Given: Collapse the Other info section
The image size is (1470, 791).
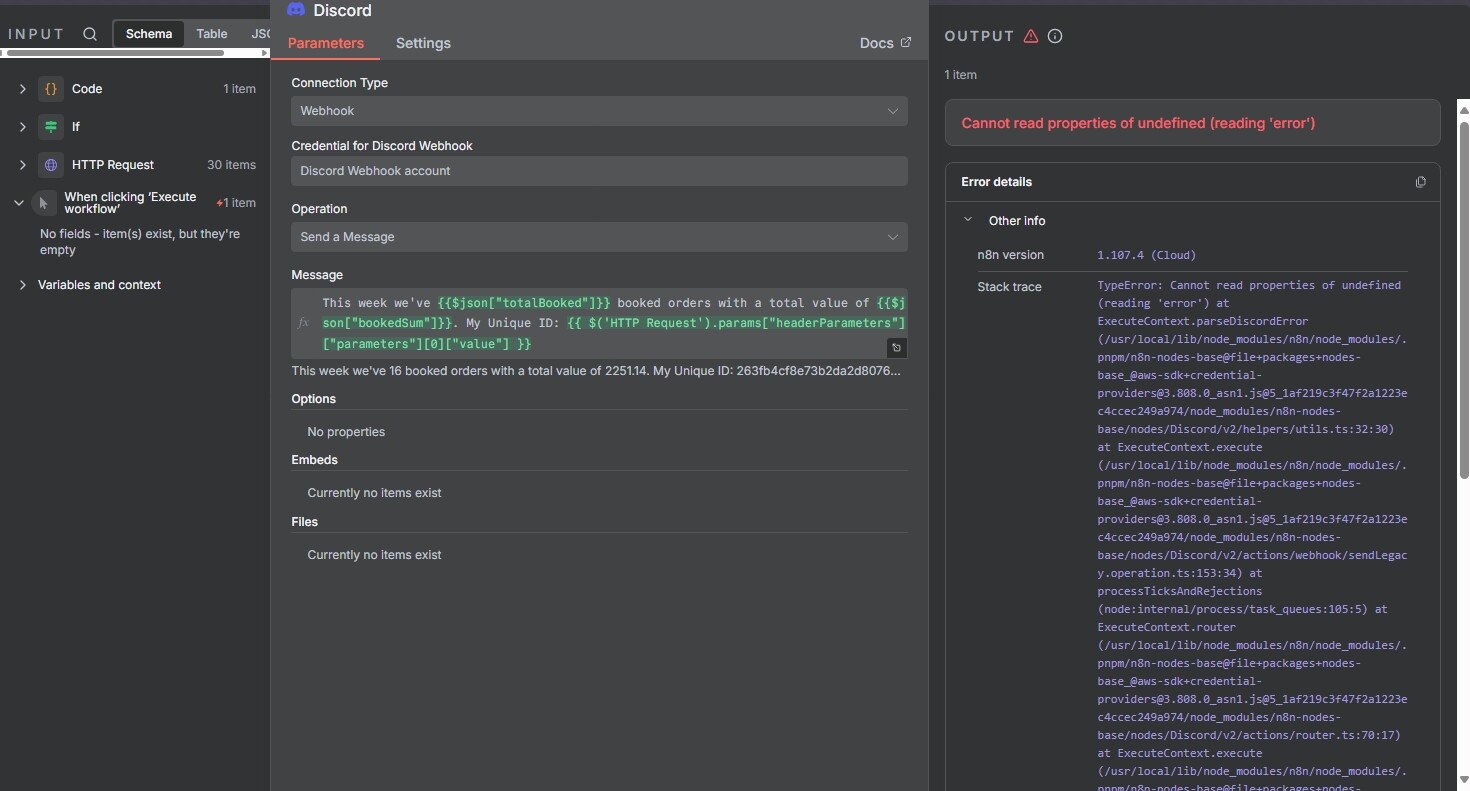Looking at the screenshot, I should [968, 220].
